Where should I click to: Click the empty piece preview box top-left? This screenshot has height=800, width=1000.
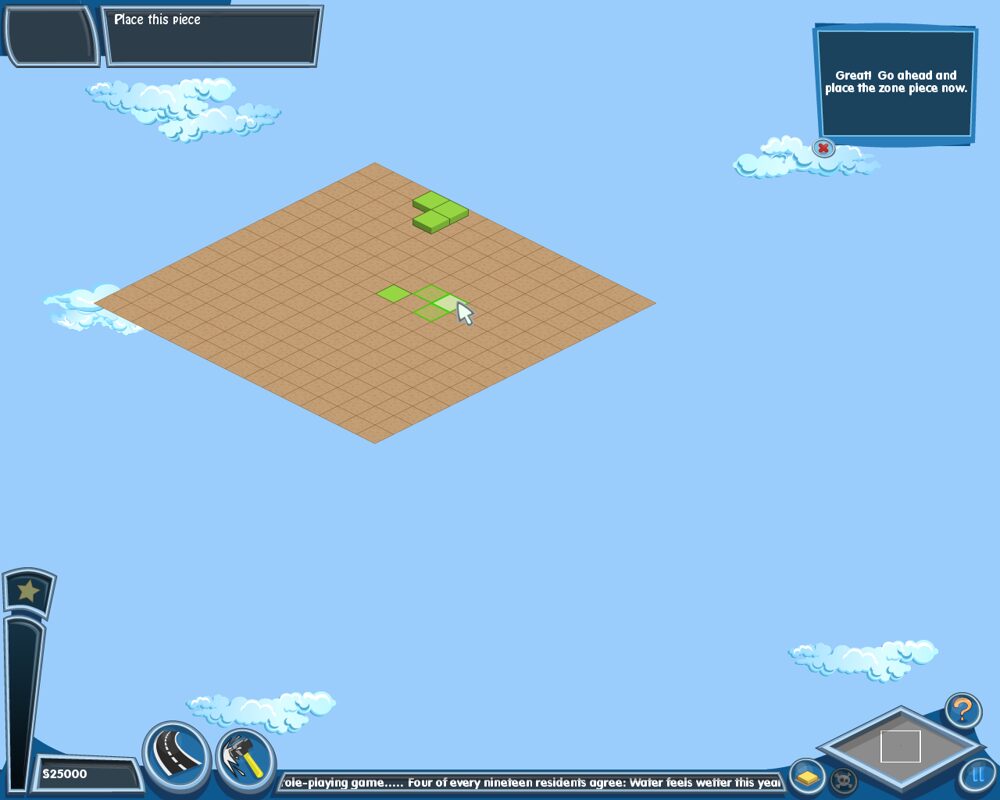tap(50, 35)
